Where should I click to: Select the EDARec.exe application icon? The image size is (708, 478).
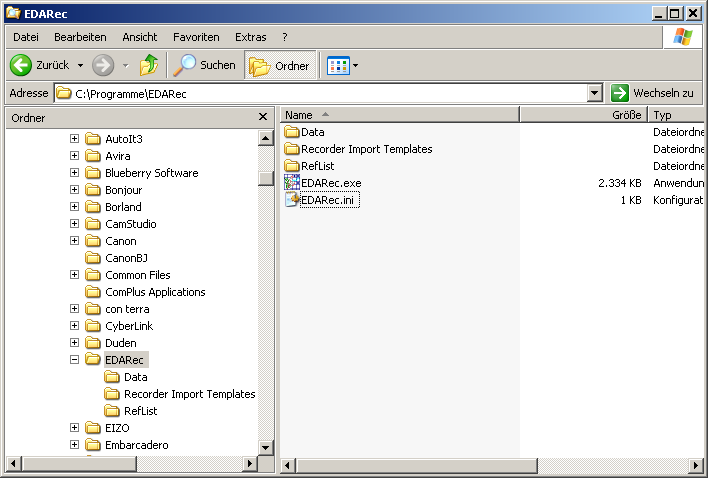point(292,182)
